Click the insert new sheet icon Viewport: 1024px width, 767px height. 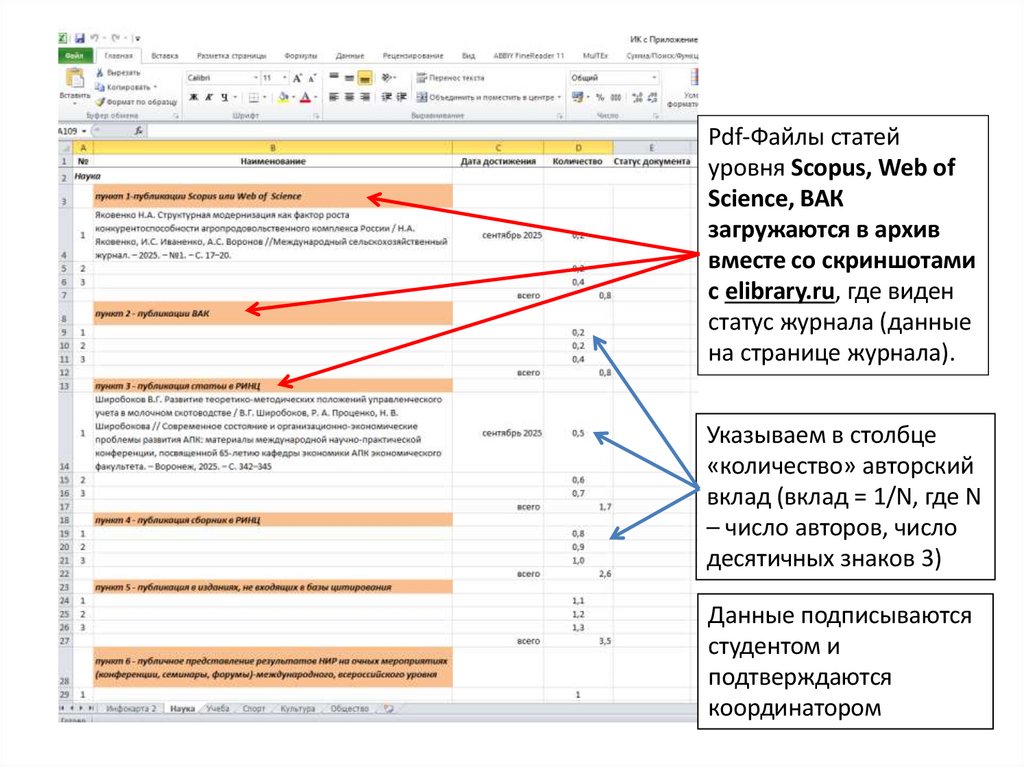[389, 709]
